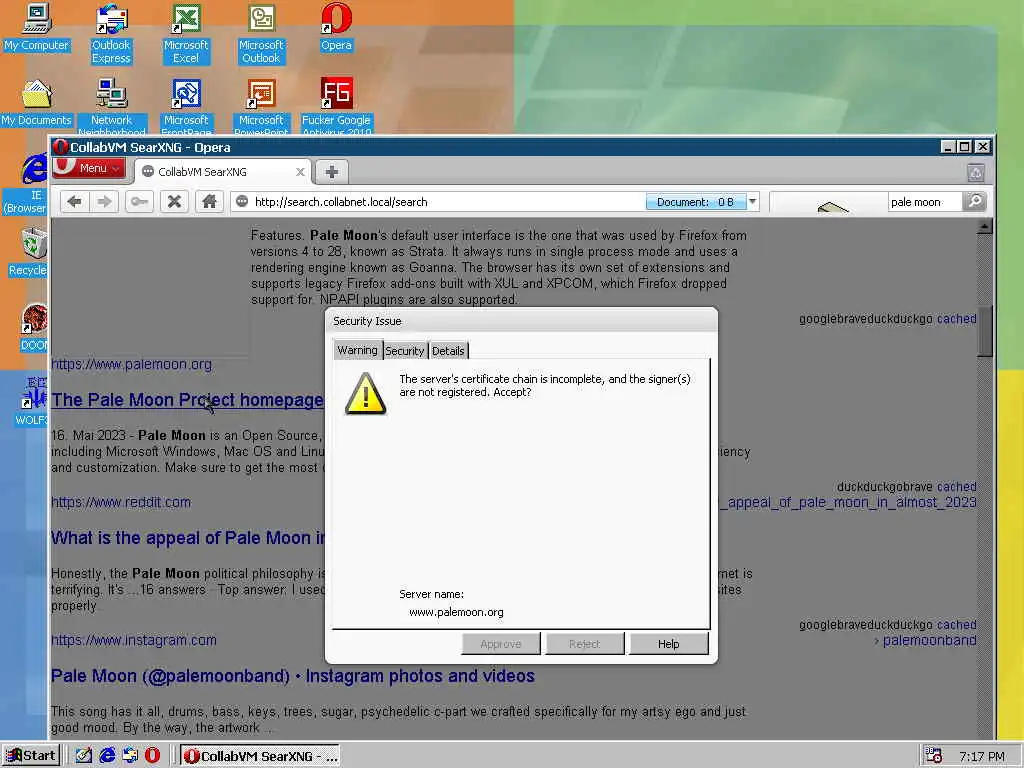Screen dimensions: 1024x768
Task: Launch Opera from quick launch bar
Action: point(153,756)
